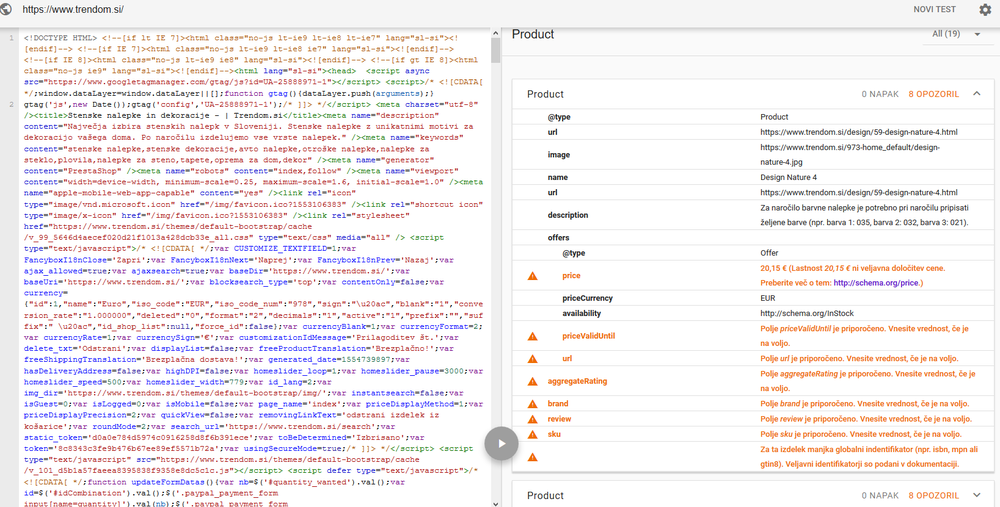This screenshot has height=507, width=1000.
Task: Click 8 OPOZORIL in second Product card
Action: (934, 496)
